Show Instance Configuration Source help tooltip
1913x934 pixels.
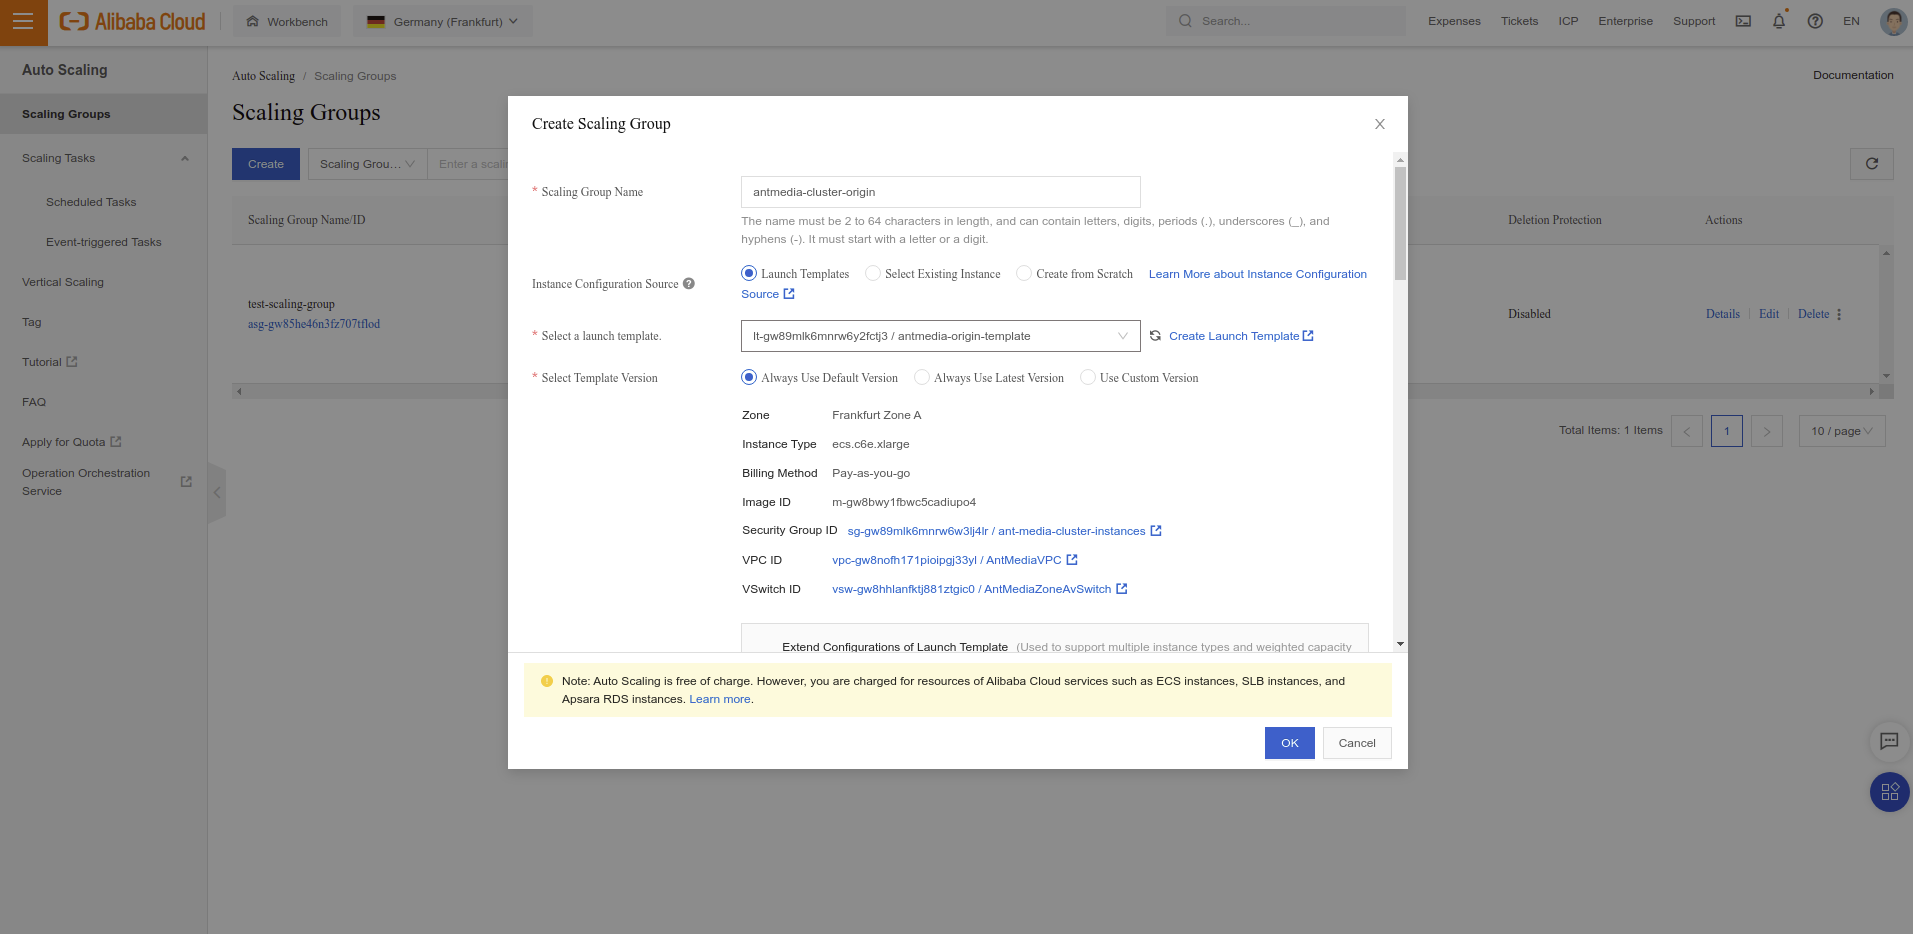(688, 284)
